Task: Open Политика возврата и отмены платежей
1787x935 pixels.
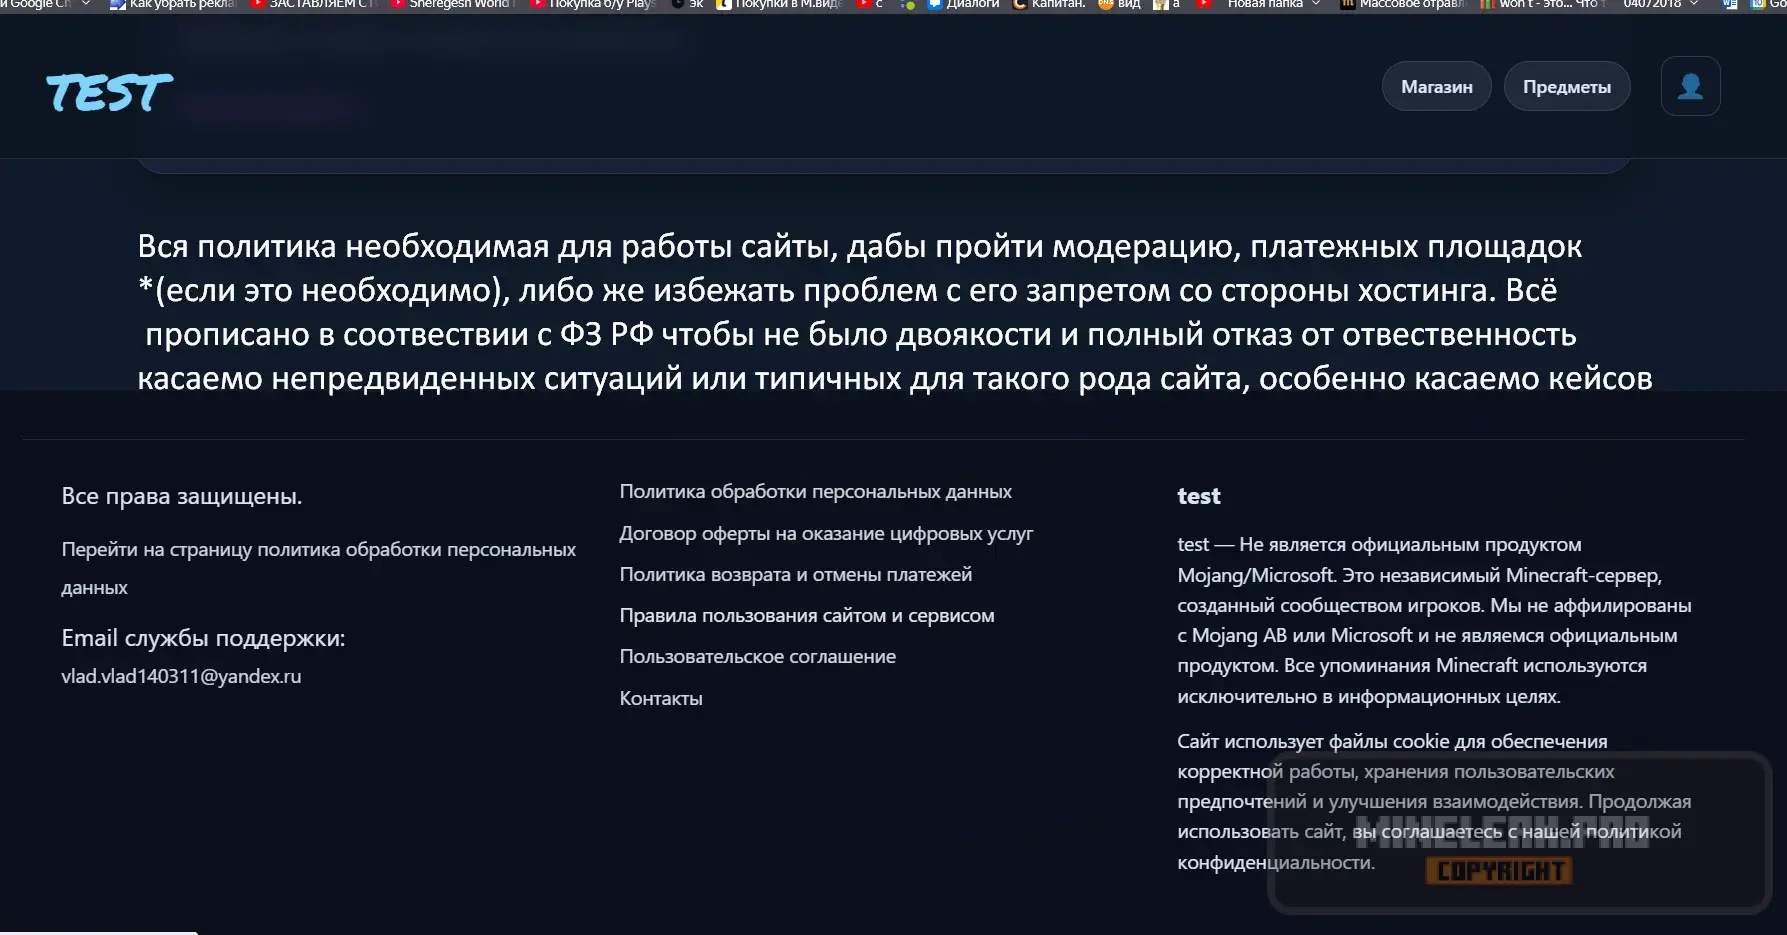Action: [x=795, y=575]
